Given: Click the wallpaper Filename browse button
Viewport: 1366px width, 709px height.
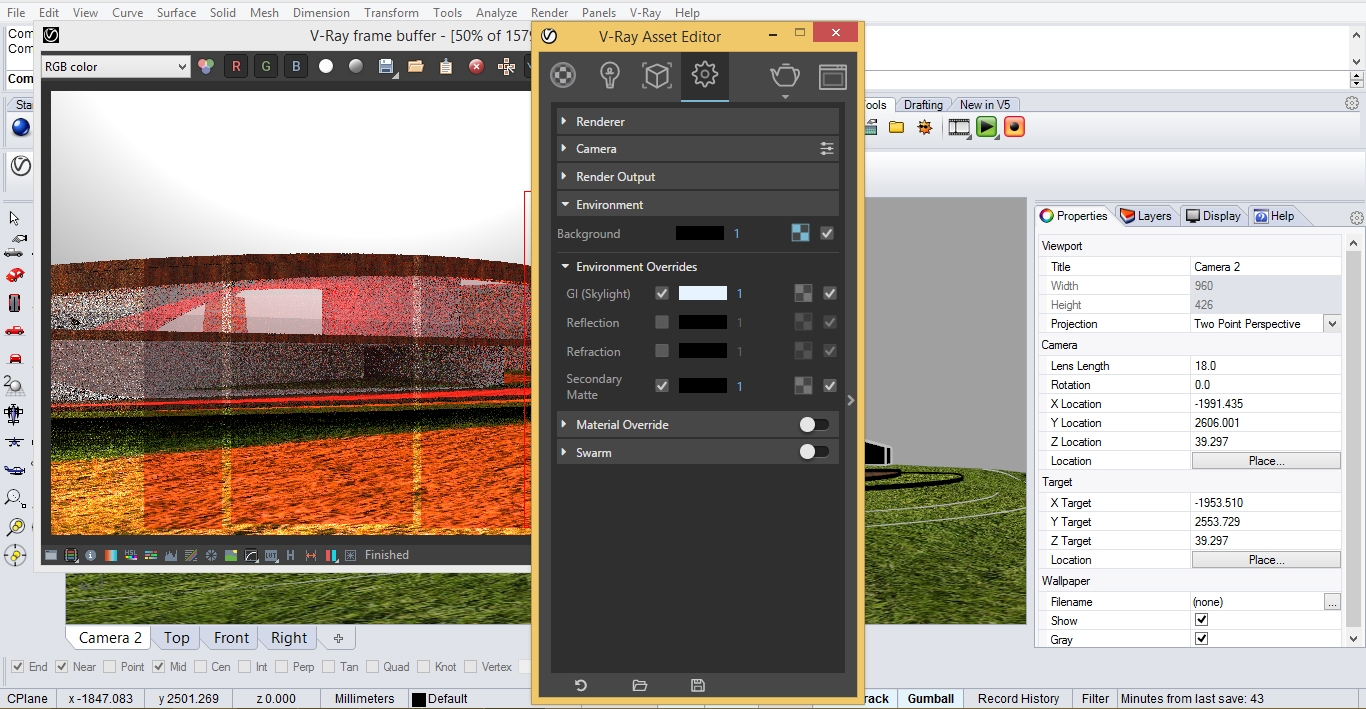Looking at the screenshot, I should [x=1331, y=602].
